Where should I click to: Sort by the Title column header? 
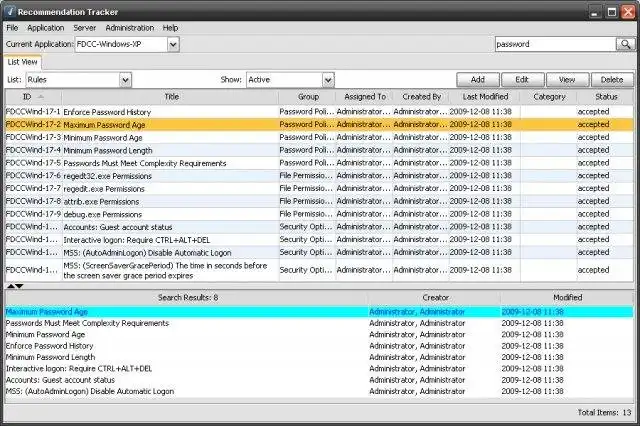click(170, 97)
